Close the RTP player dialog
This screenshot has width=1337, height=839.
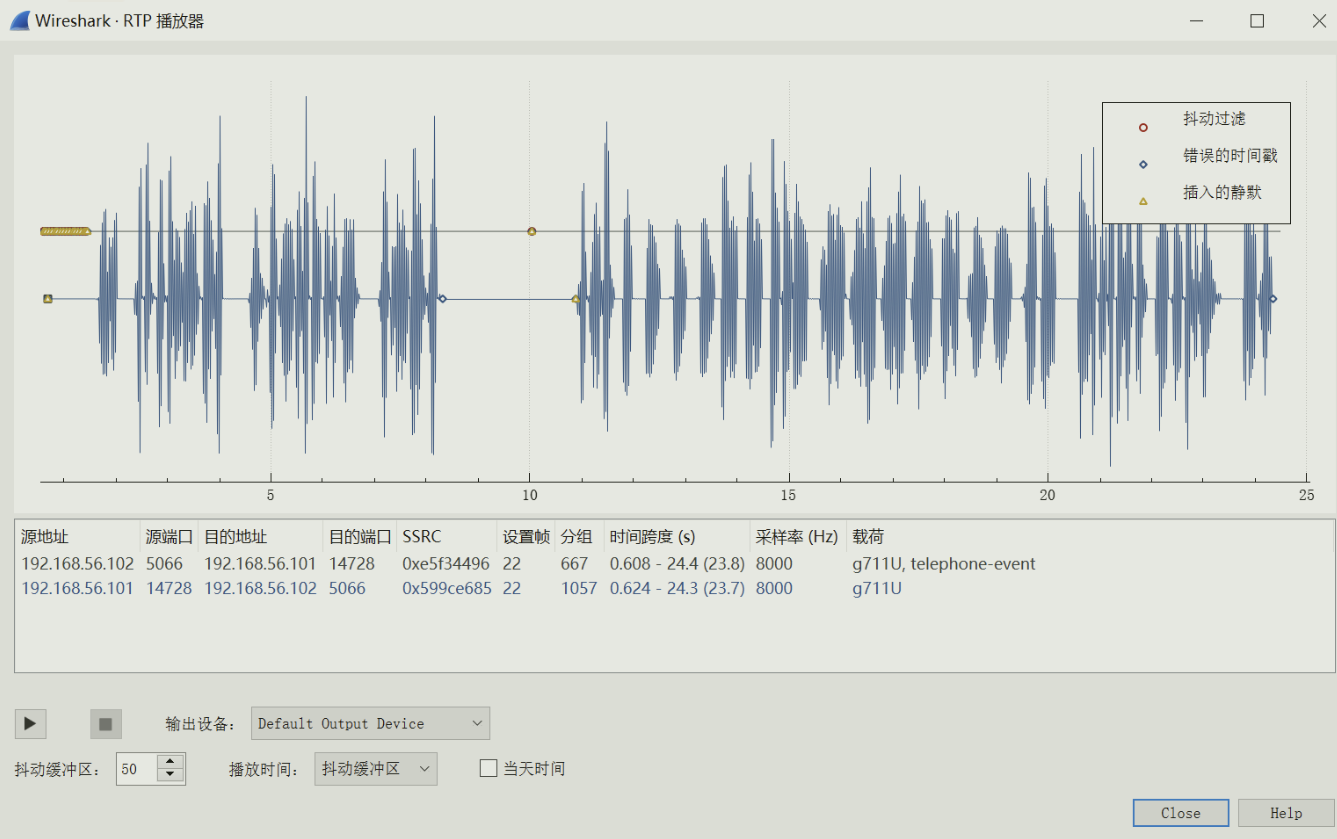1181,813
